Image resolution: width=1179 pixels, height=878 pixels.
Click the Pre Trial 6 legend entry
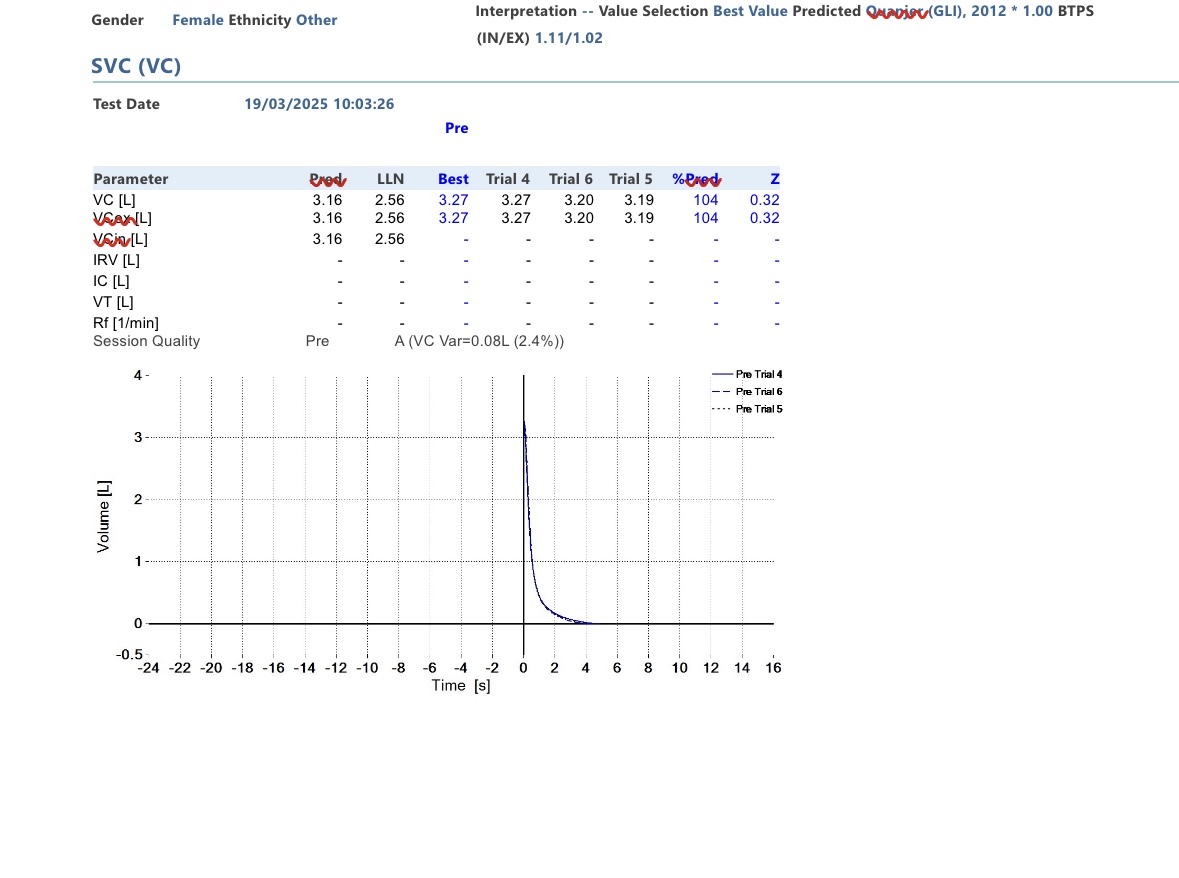point(758,391)
